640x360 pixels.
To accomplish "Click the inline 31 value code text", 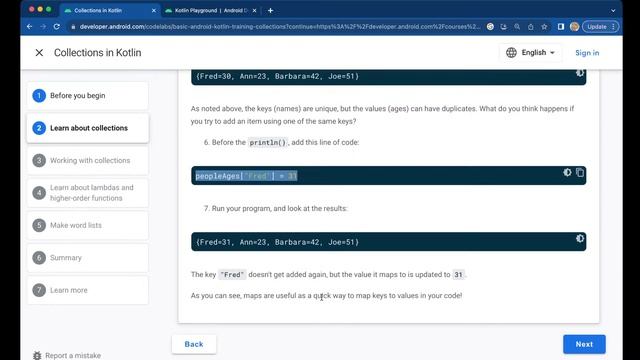I will [x=458, y=275].
